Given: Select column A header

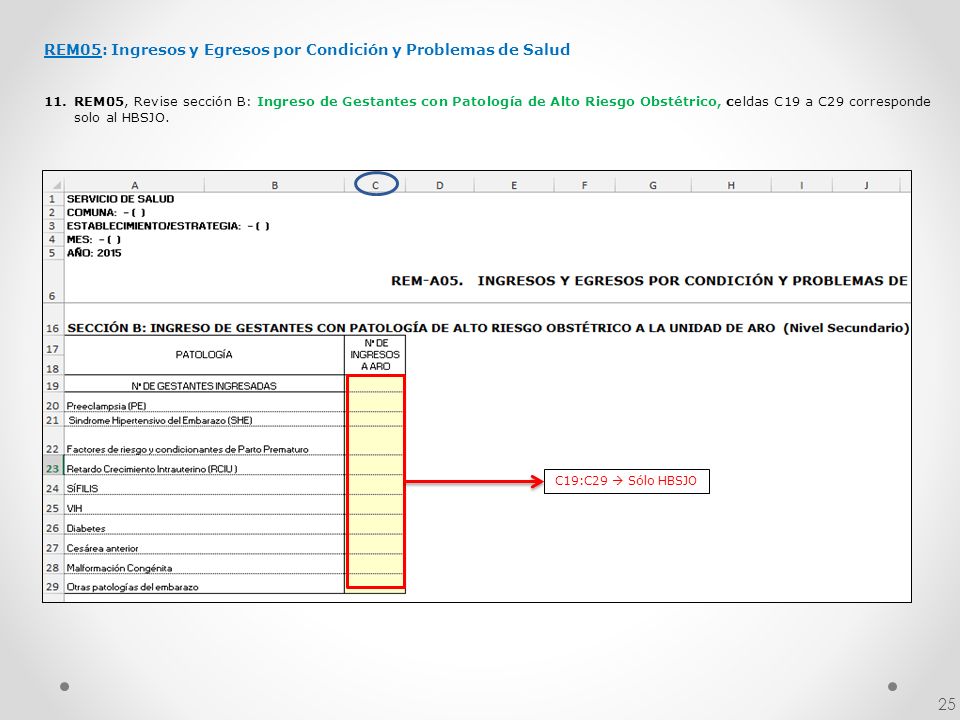Looking at the screenshot, I should tap(134, 185).
